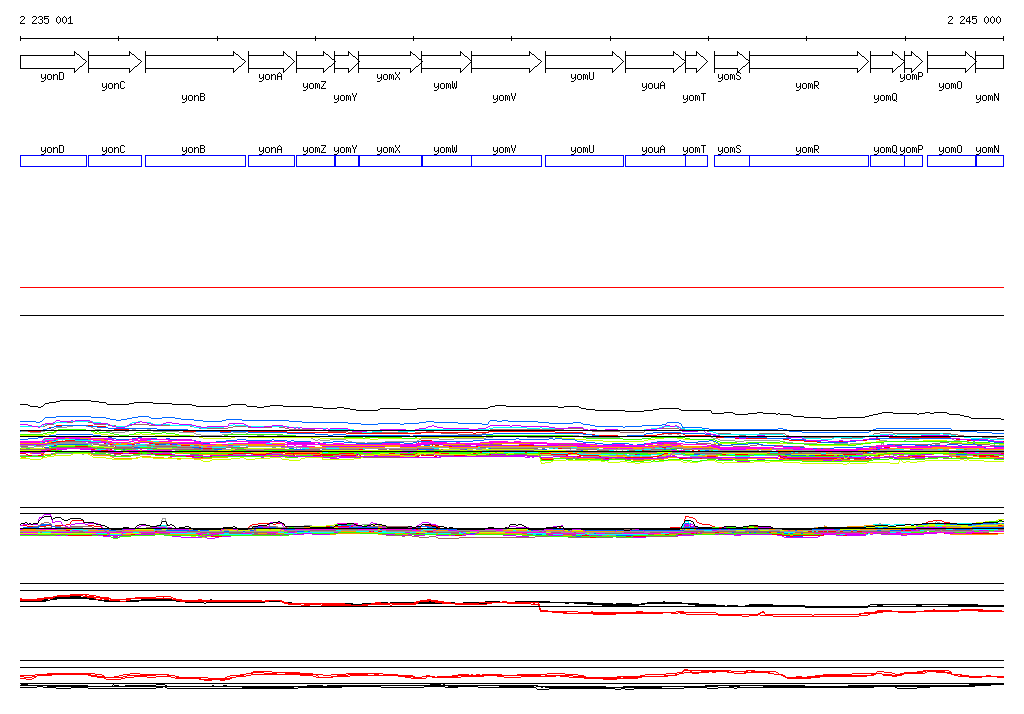Select the yomU gene arrow
1024x714 pixels.
pos(584,62)
